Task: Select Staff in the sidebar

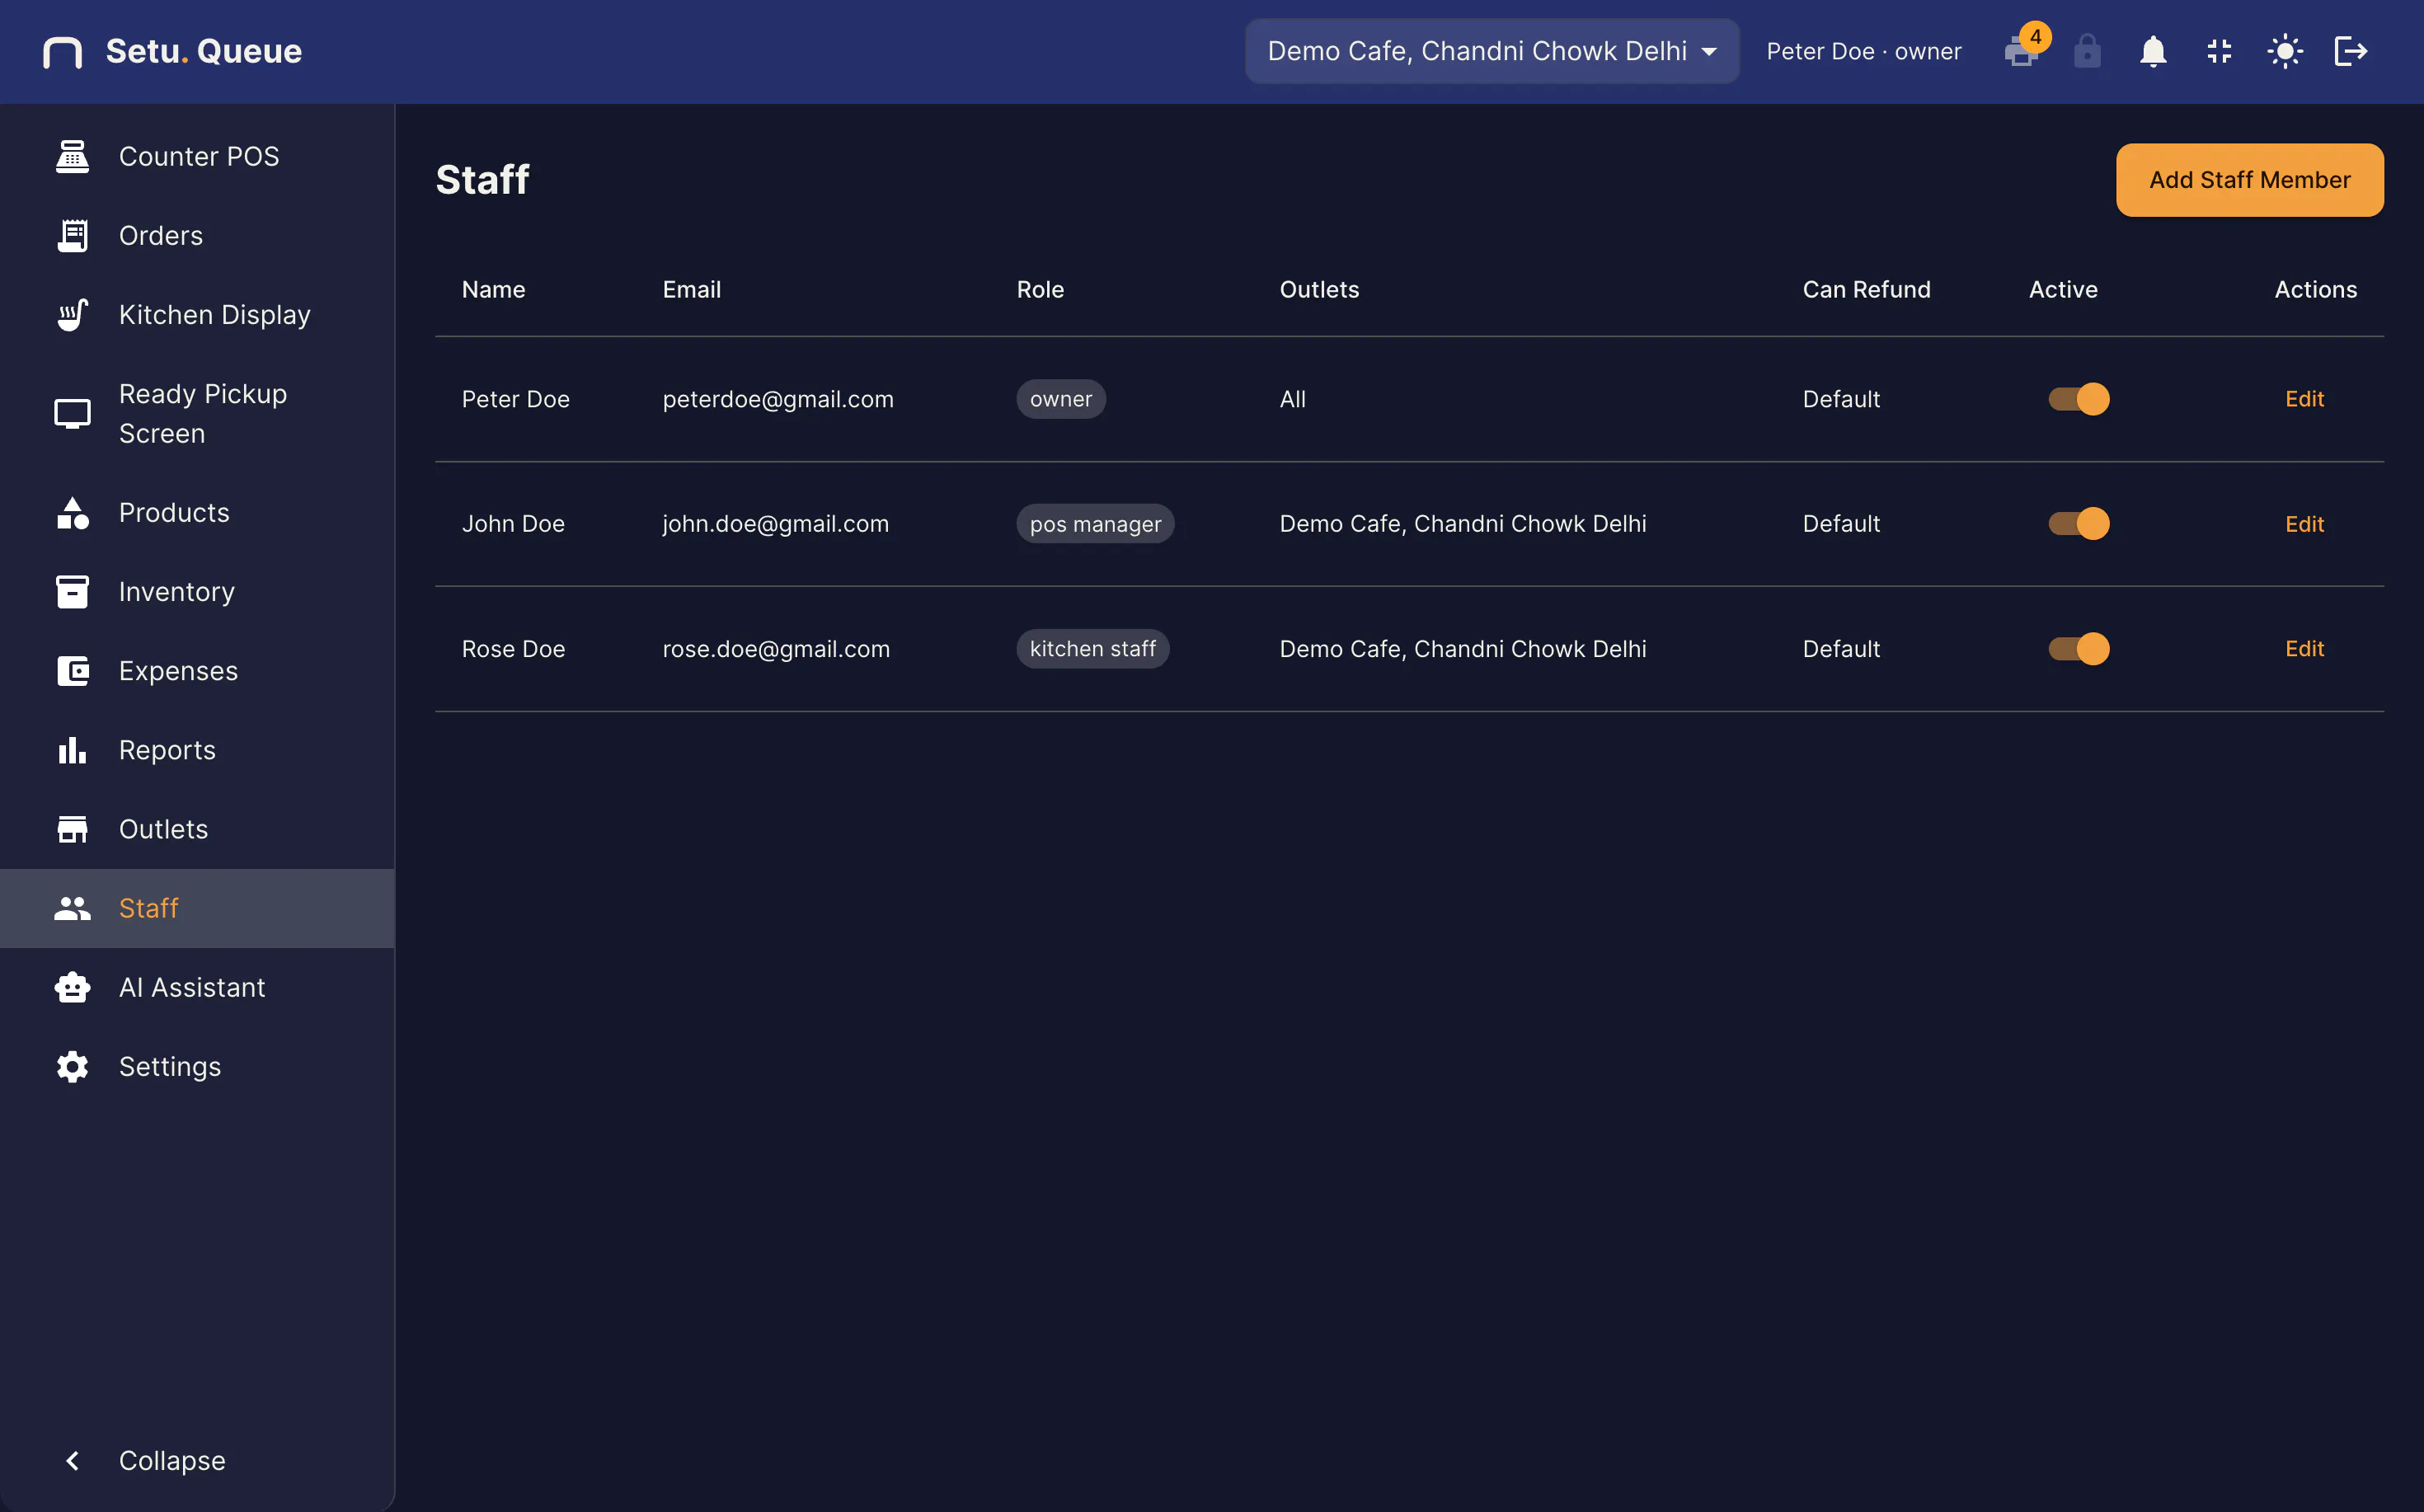Action: (197, 907)
